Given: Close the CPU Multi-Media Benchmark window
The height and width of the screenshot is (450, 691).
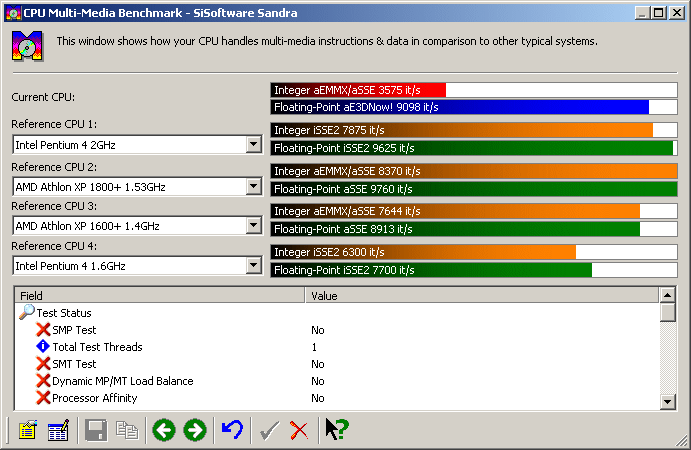Looking at the screenshot, I should [676, 13].
